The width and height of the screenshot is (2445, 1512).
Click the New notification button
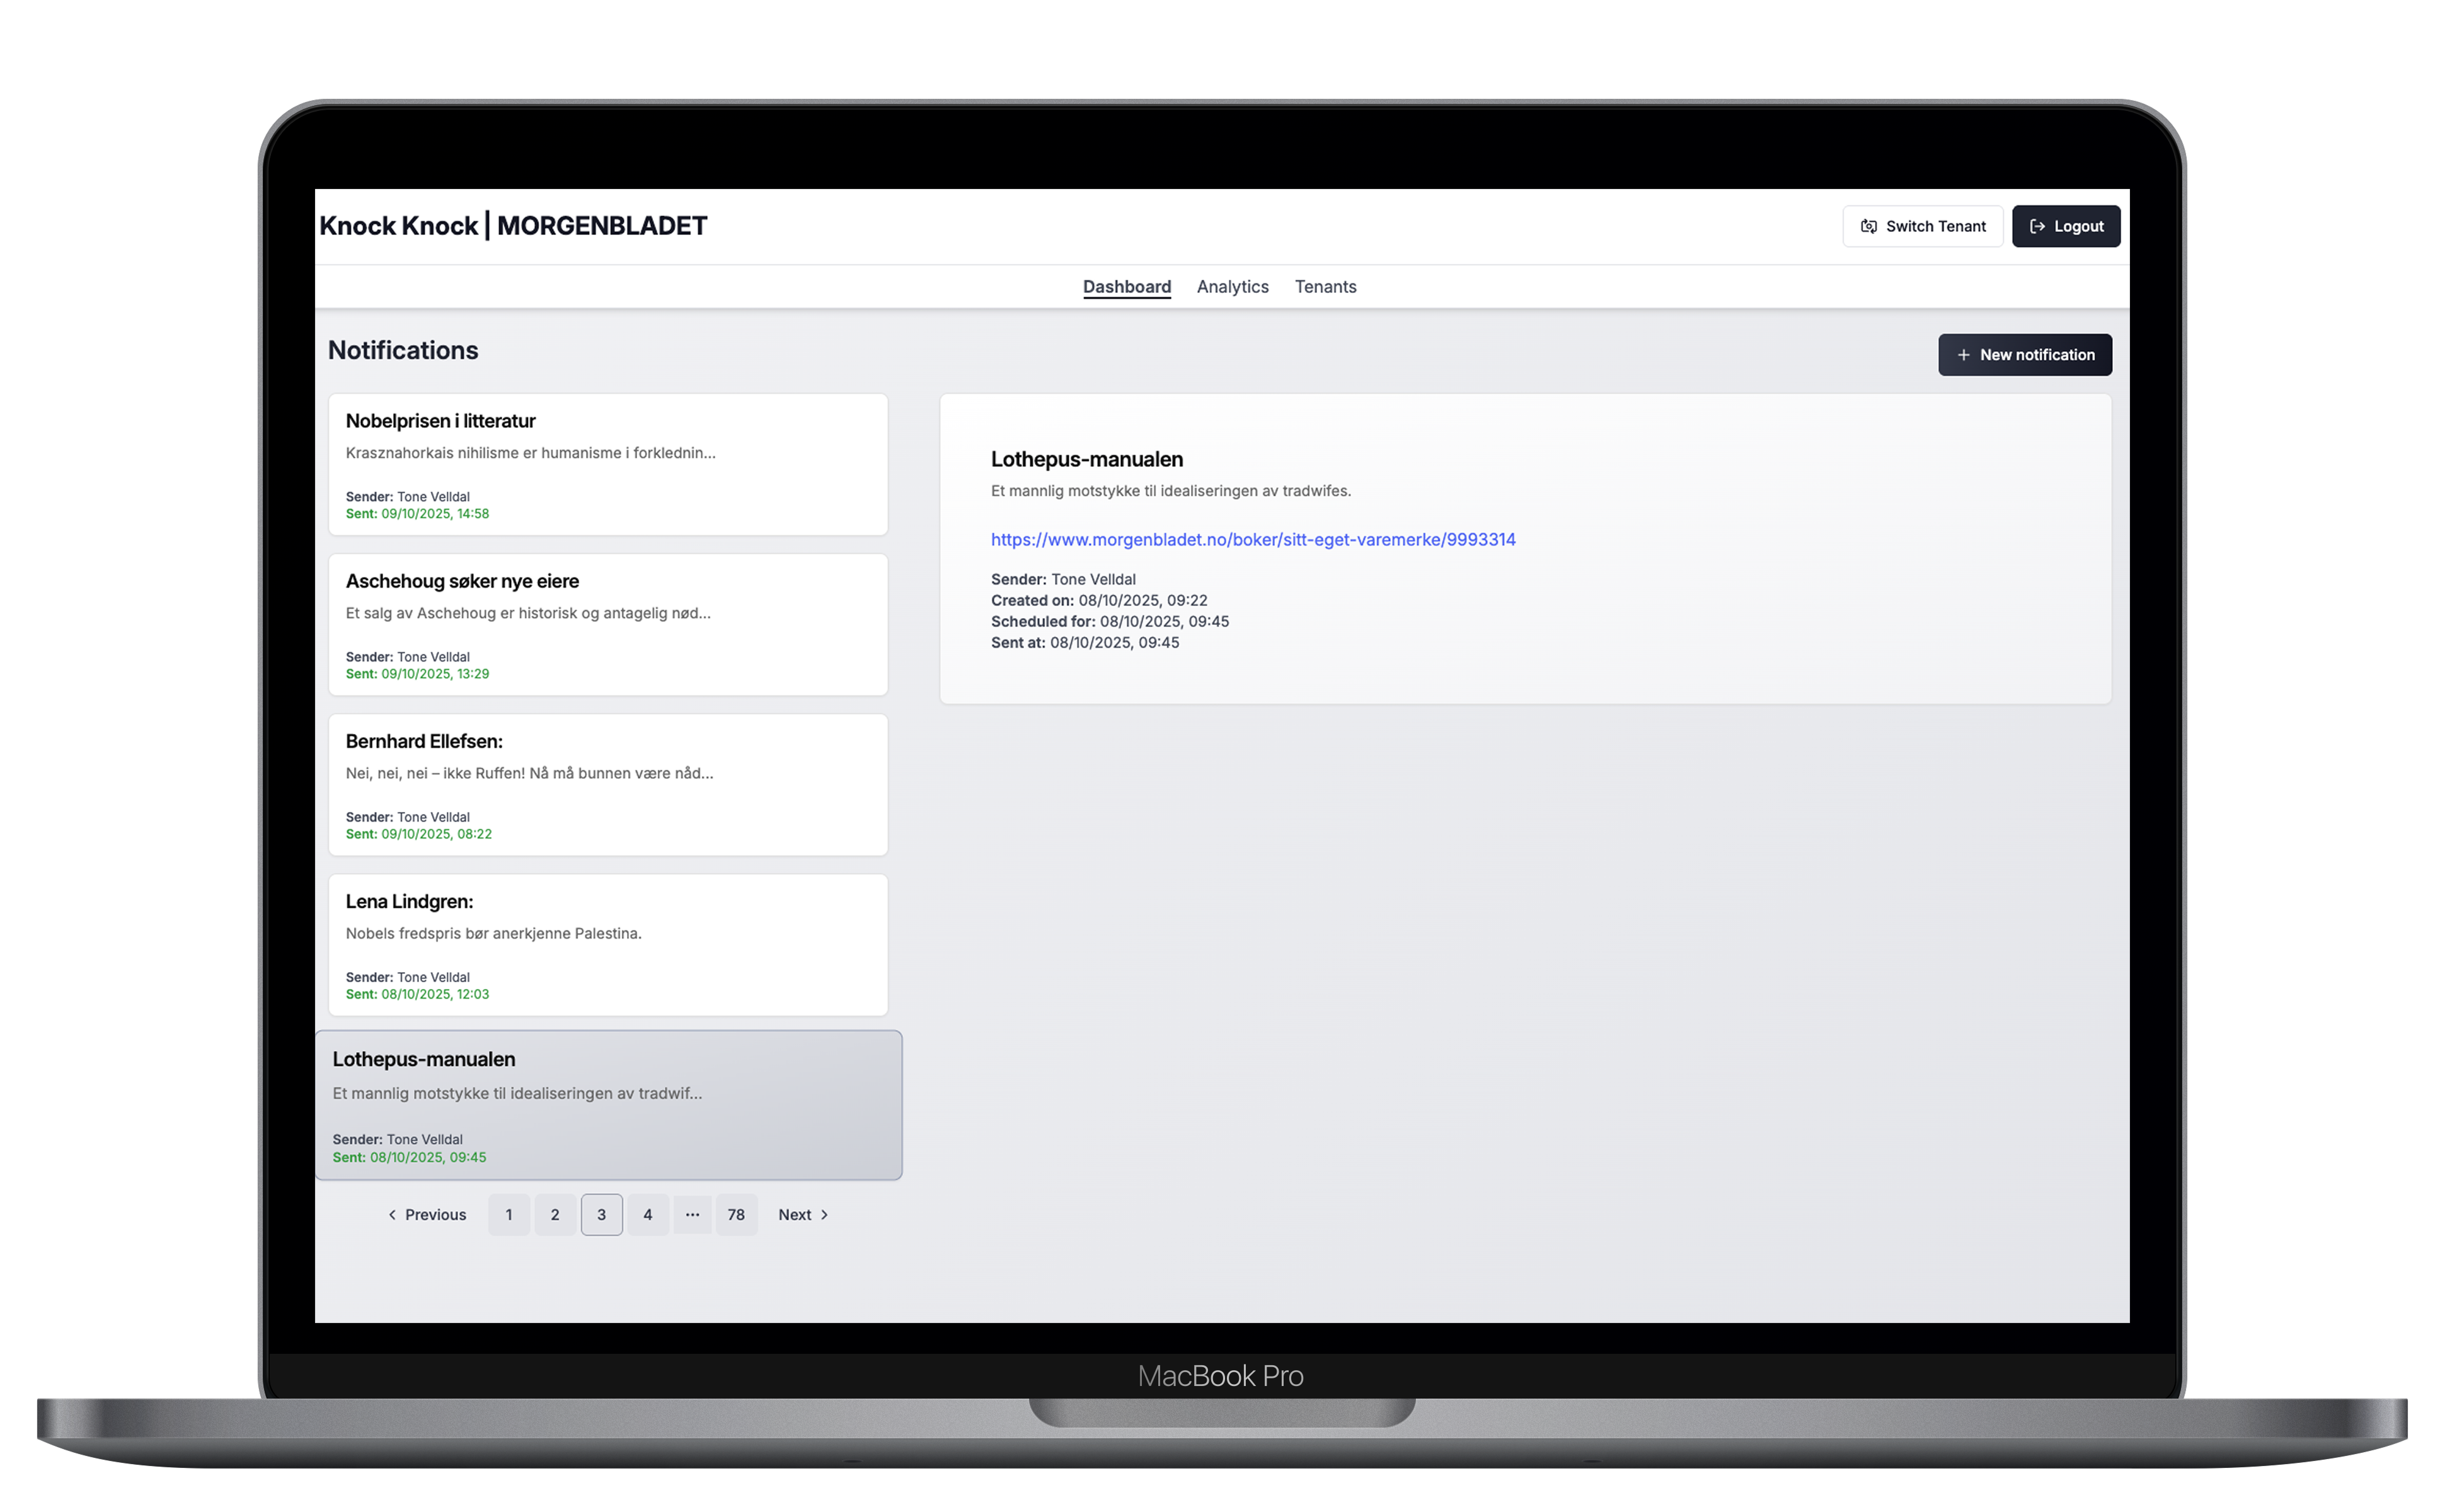click(2024, 354)
